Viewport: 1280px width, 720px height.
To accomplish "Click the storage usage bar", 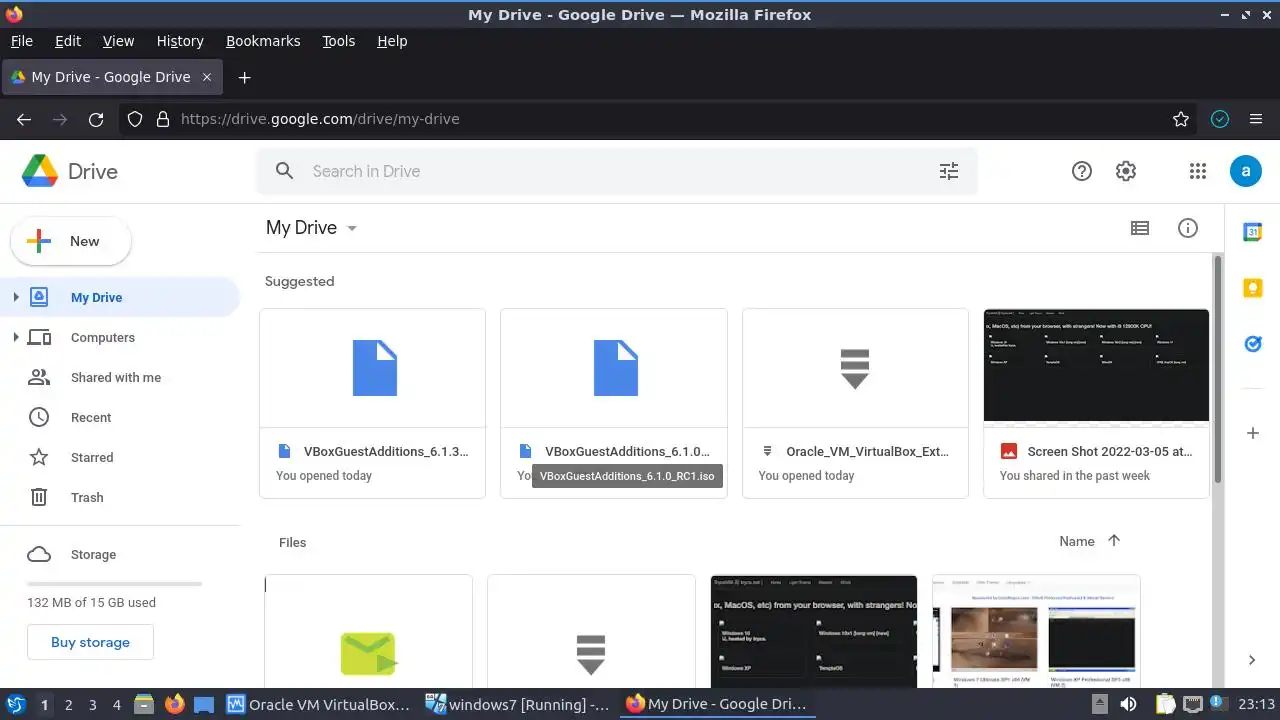I will pos(114,584).
